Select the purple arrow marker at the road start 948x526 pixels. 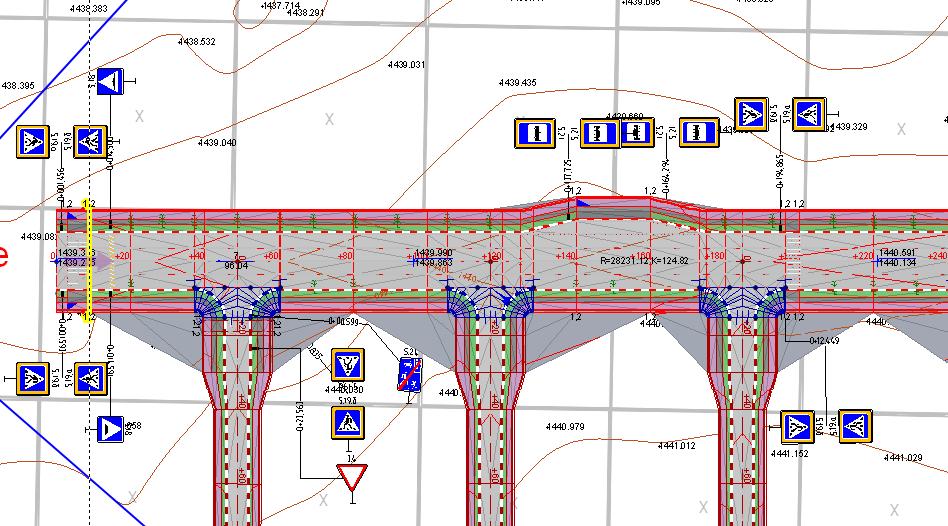[105, 261]
